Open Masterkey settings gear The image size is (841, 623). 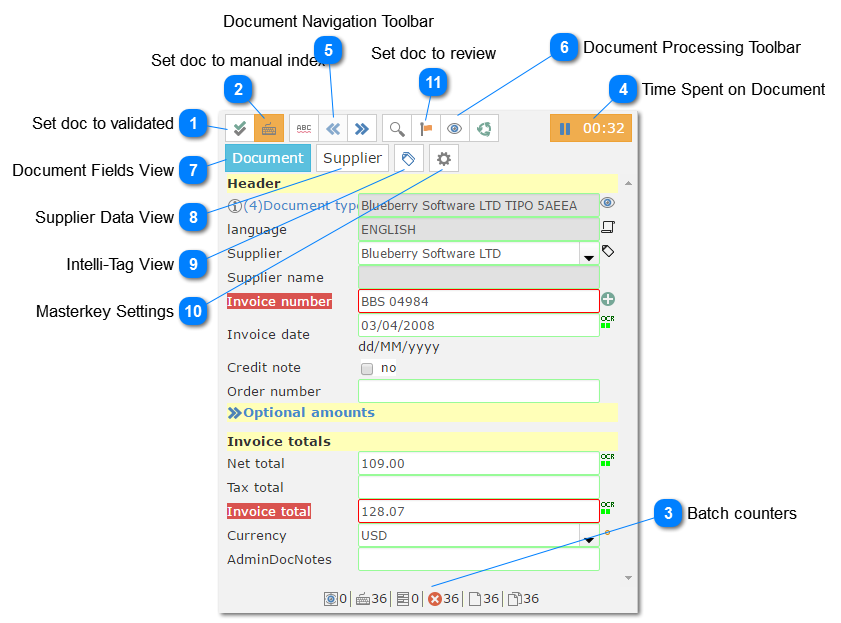tap(444, 158)
